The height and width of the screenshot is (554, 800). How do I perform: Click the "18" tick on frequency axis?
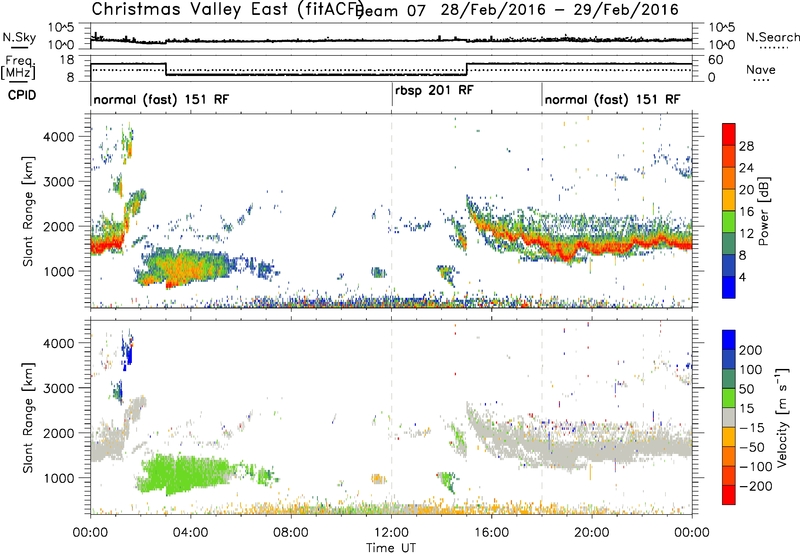[67, 60]
